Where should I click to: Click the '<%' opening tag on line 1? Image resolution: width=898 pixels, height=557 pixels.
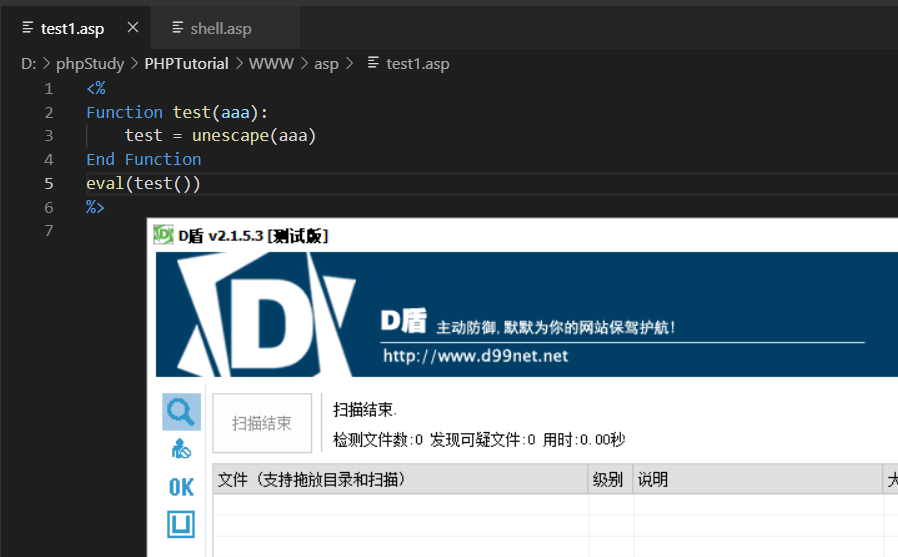pos(96,88)
